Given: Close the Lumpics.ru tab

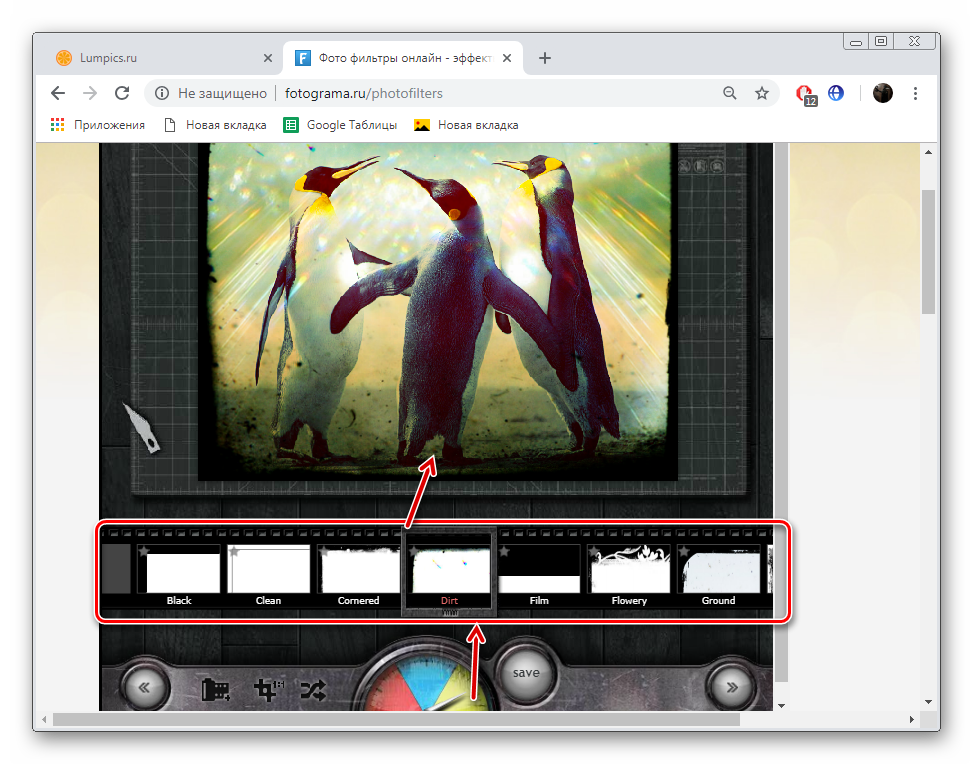Looking at the screenshot, I should 267,58.
